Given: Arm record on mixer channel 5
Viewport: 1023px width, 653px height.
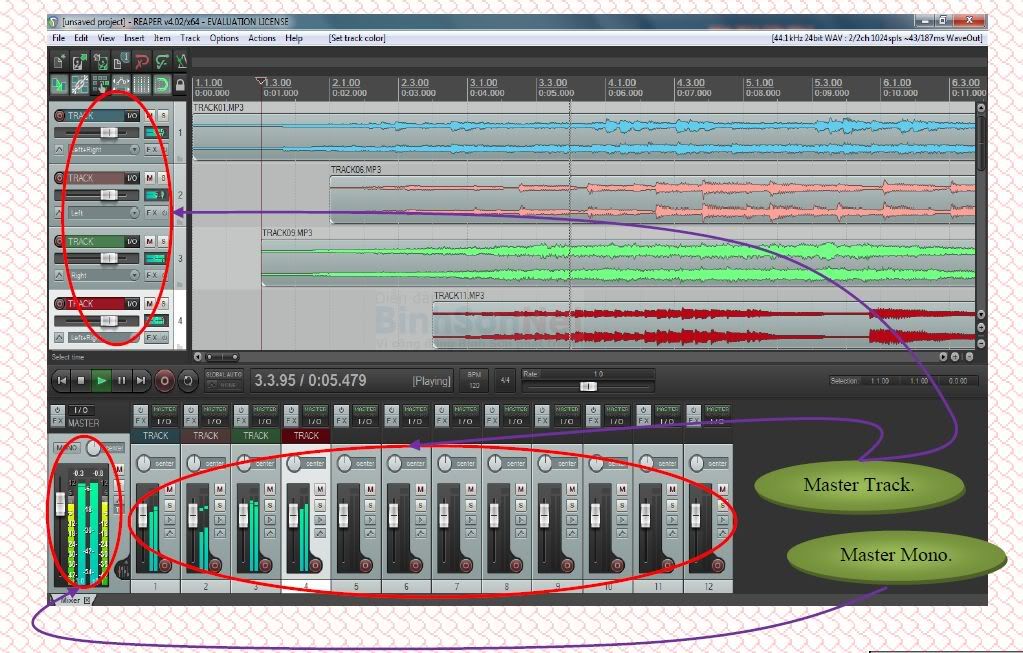Looking at the screenshot, I should [x=365, y=565].
